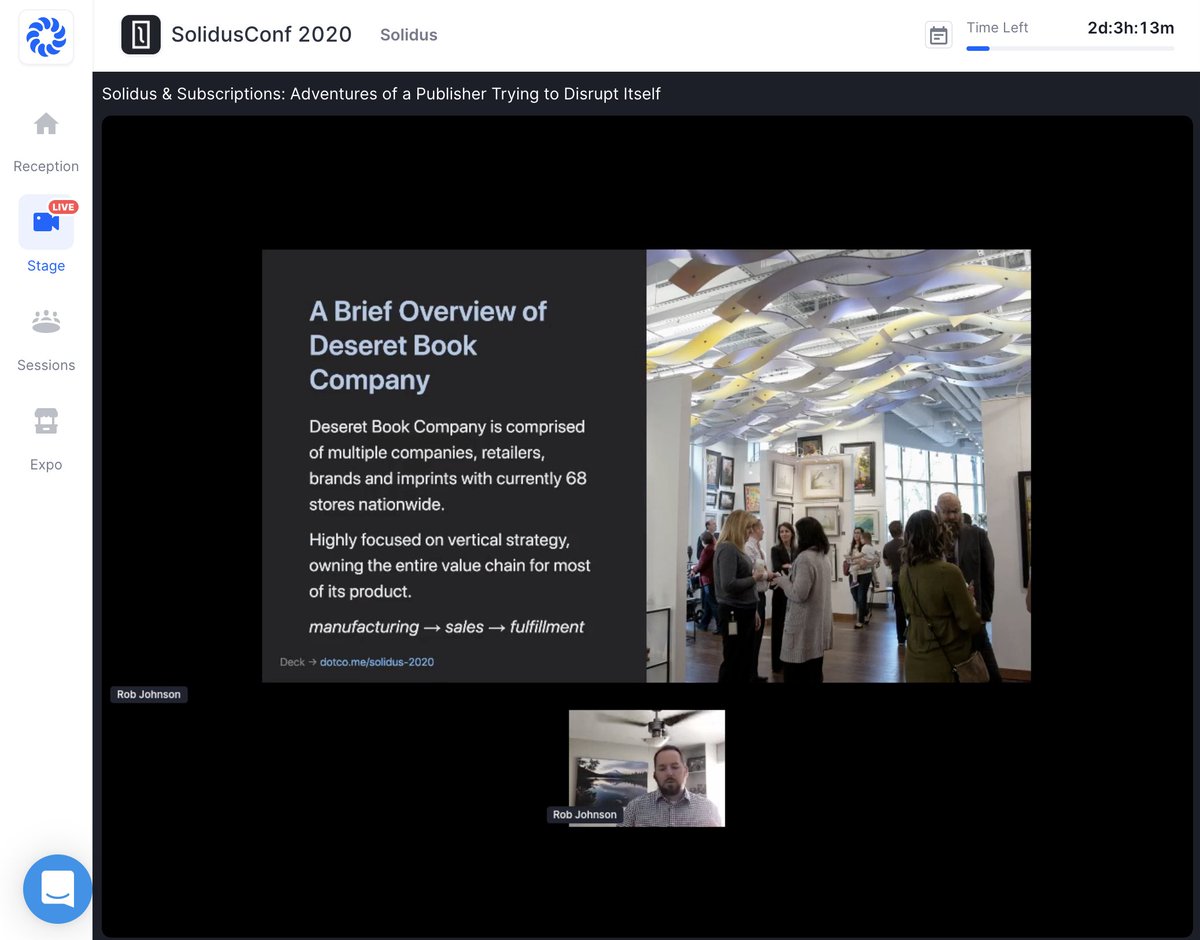
Task: Open the Reception home icon
Action: tap(46, 124)
